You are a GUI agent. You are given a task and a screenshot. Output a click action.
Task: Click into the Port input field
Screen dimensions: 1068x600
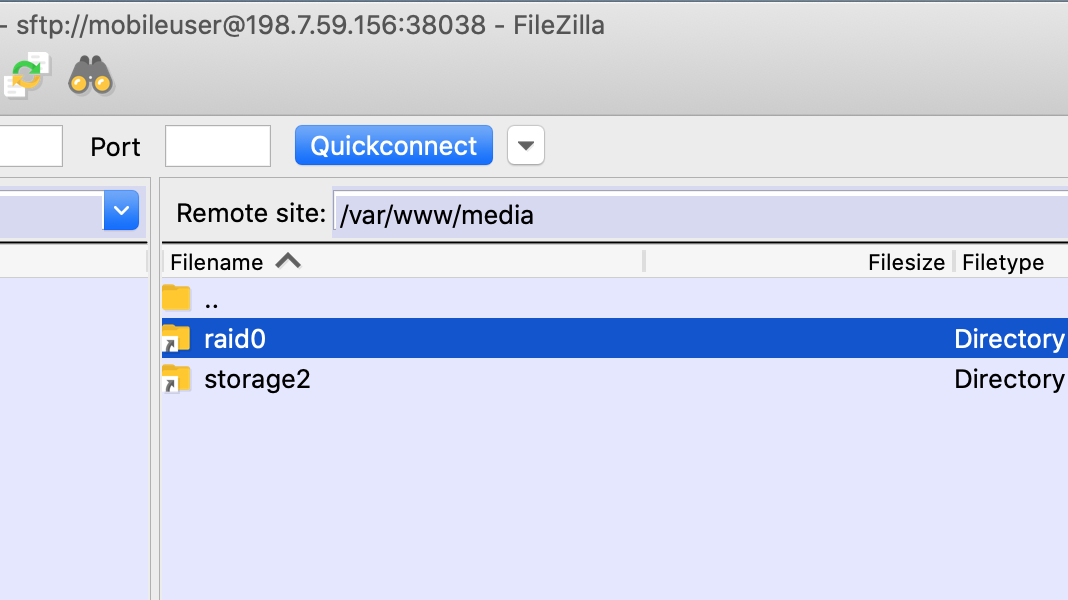tap(217, 146)
